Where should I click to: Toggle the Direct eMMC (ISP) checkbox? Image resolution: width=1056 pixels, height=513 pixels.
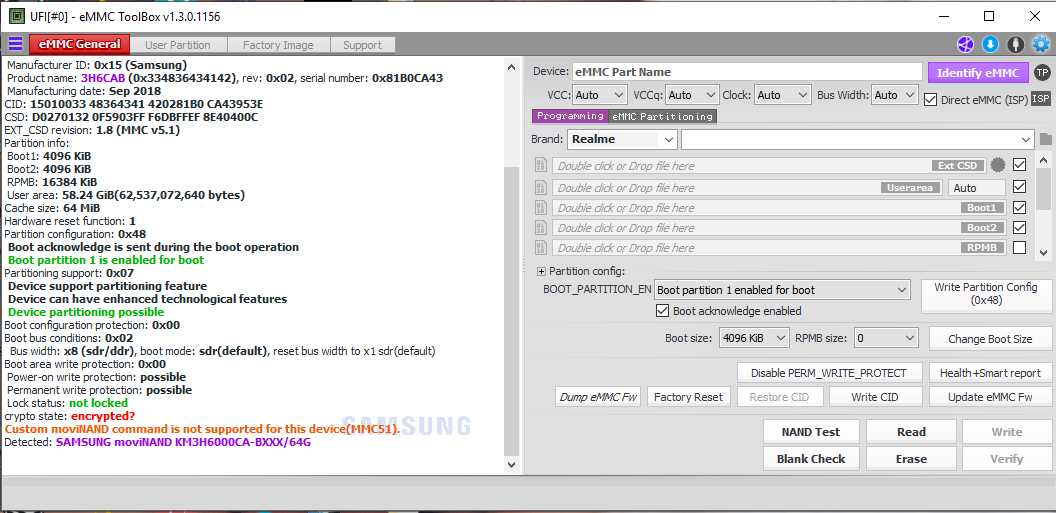click(931, 99)
